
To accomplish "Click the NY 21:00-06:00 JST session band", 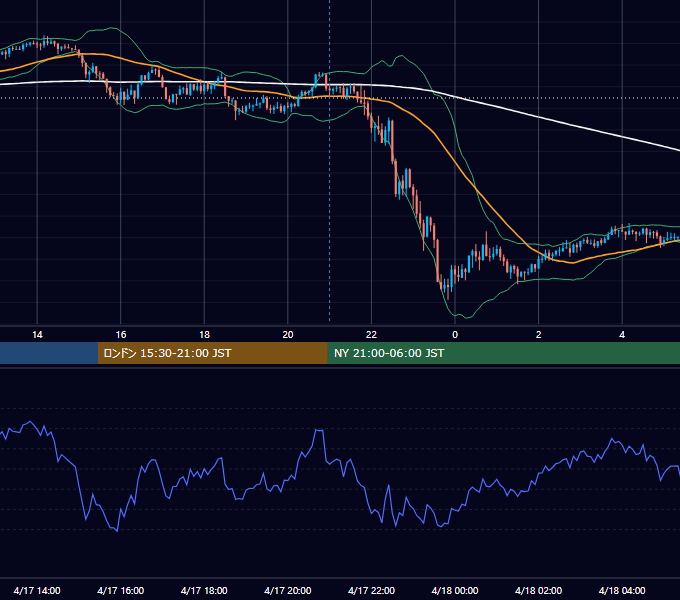I will (503, 353).
